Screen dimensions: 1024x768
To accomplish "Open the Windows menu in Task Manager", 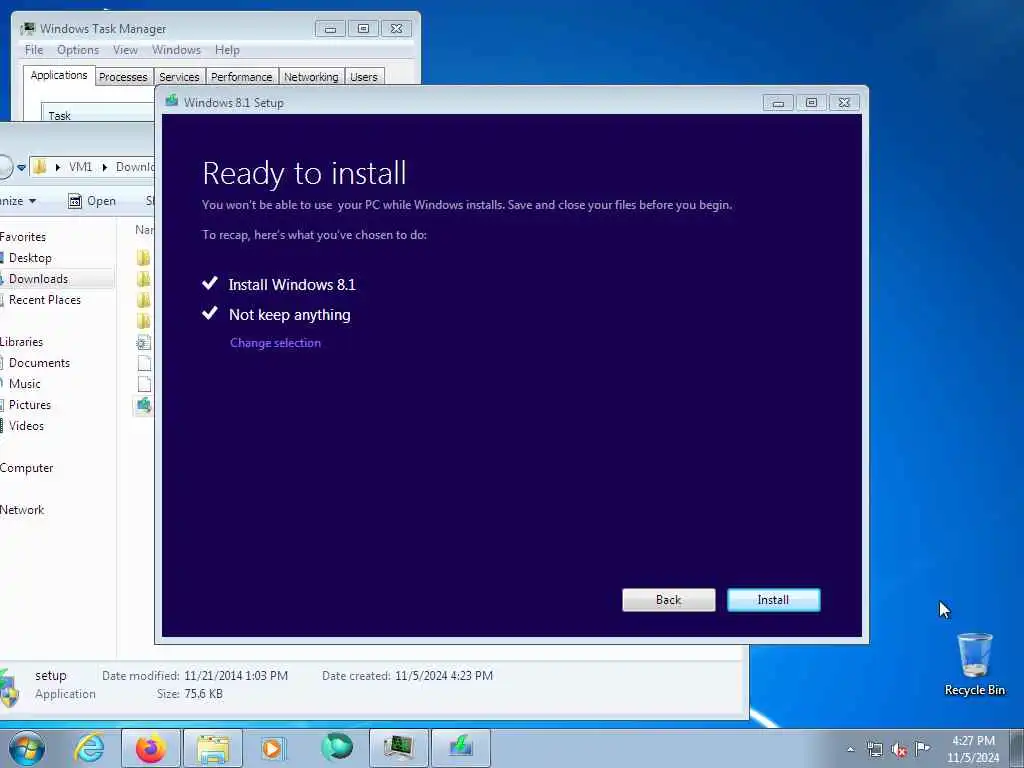I will click(x=176, y=50).
